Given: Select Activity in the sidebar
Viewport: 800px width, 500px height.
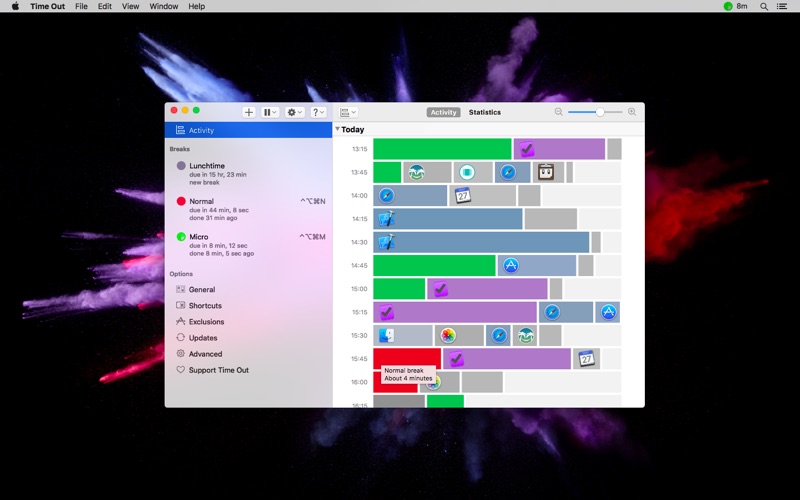Looking at the screenshot, I should 248,130.
